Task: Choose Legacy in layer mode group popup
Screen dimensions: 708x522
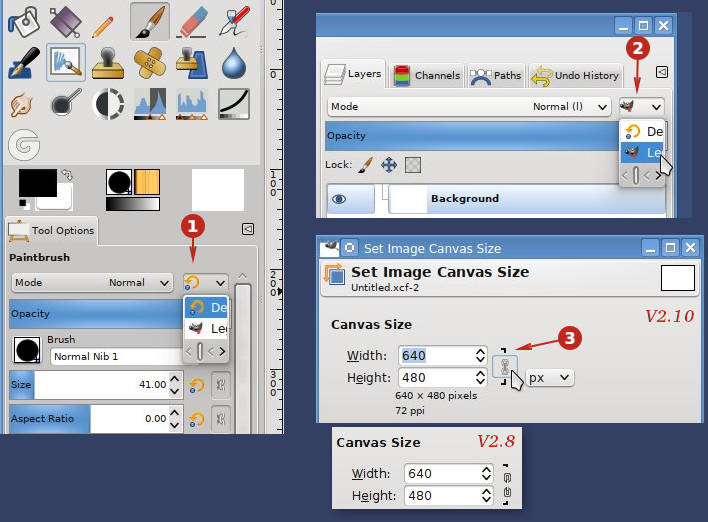Action: point(643,153)
